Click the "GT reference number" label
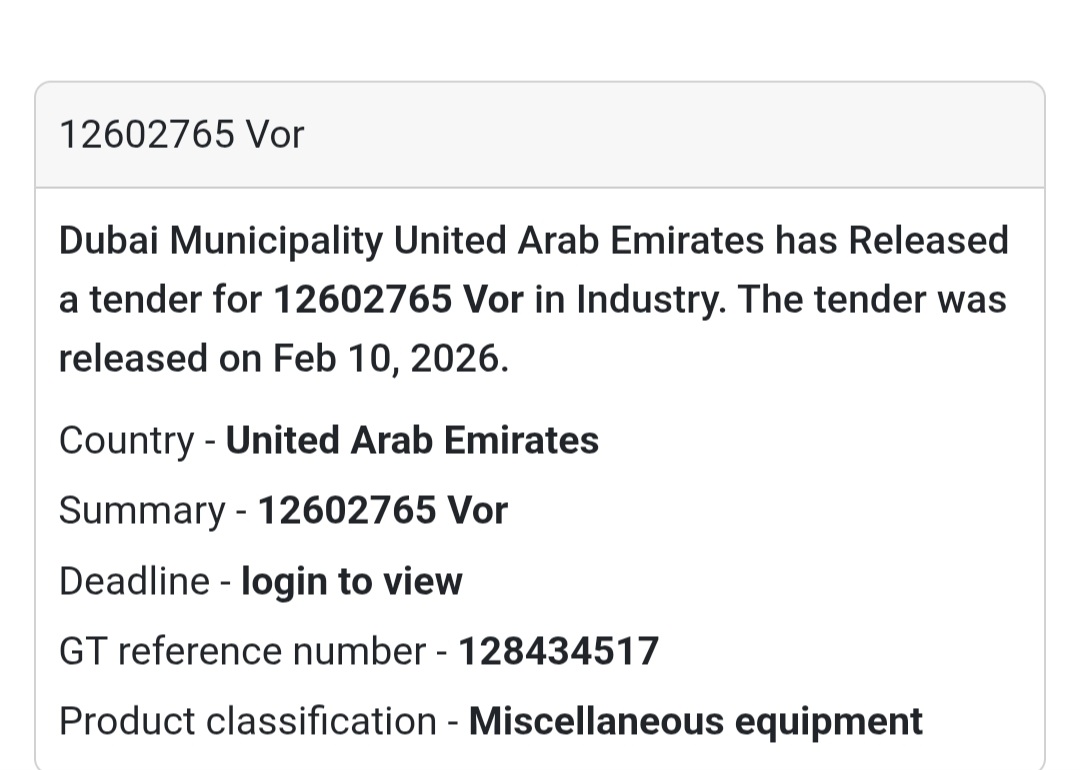Screen dimensions: 1080x770 pyautogui.click(x=242, y=651)
